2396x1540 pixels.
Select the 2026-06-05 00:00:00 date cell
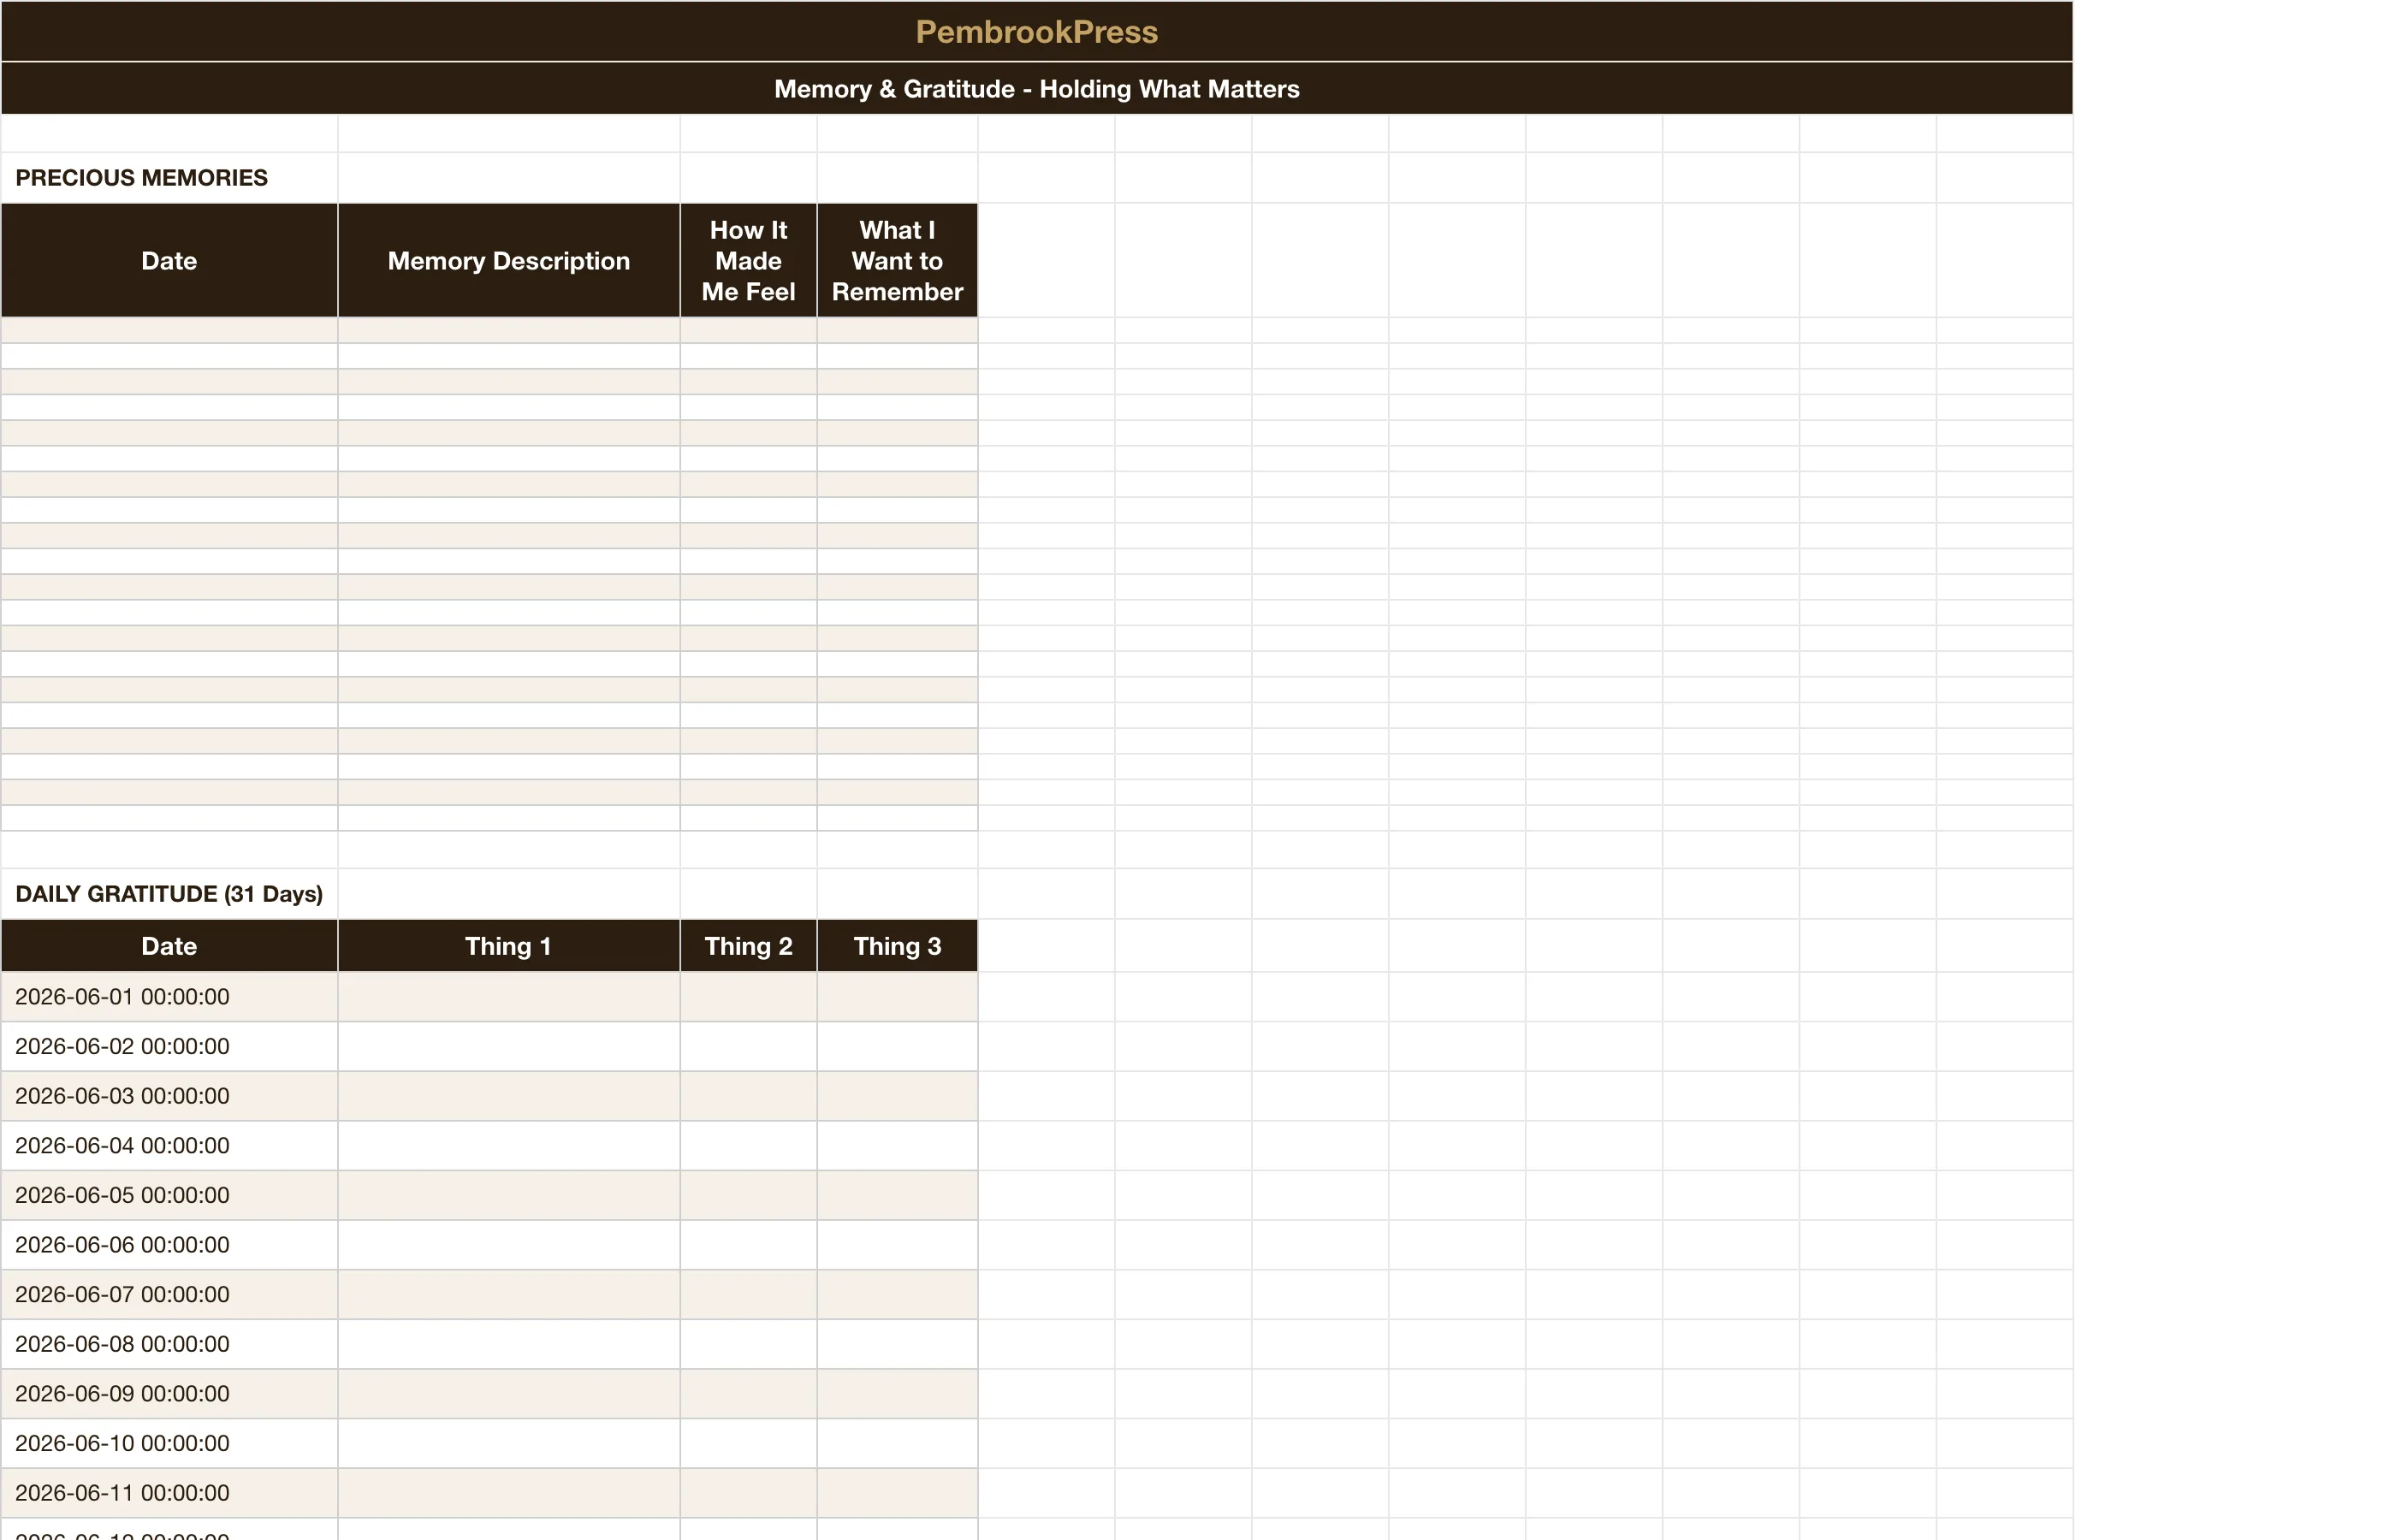[169, 1196]
